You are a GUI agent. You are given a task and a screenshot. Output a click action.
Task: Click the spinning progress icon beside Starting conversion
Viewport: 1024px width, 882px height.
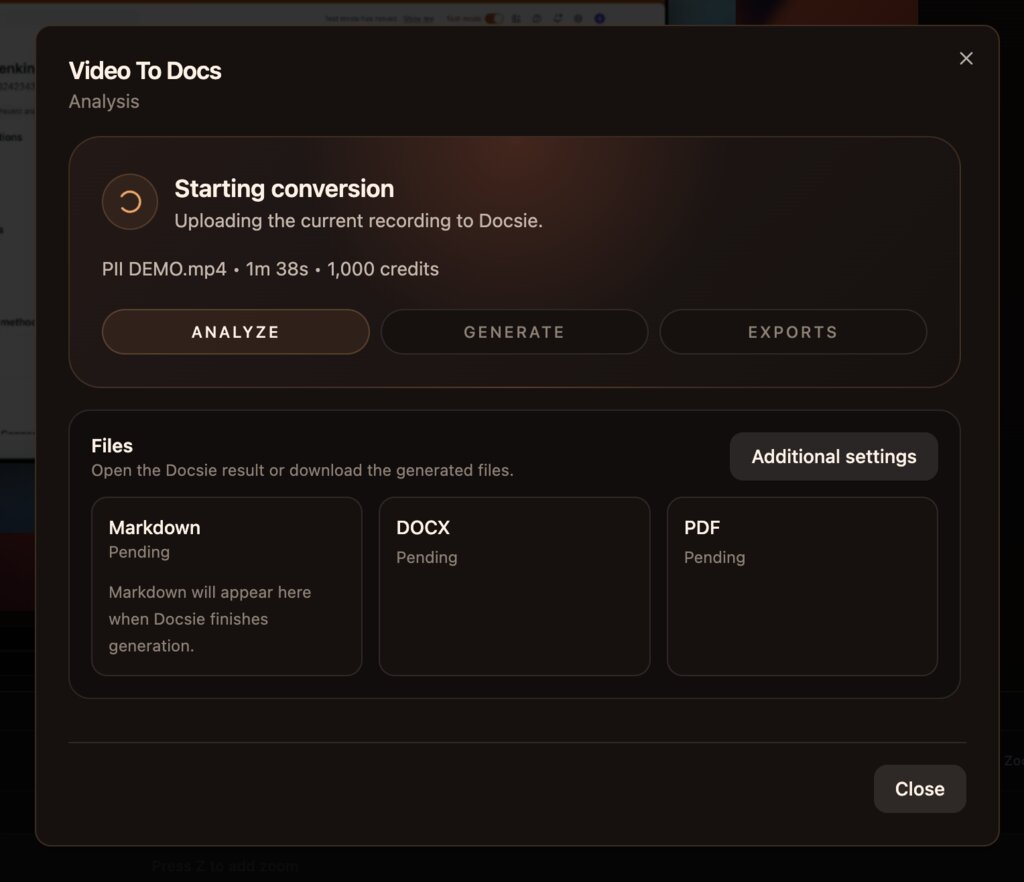coord(130,202)
